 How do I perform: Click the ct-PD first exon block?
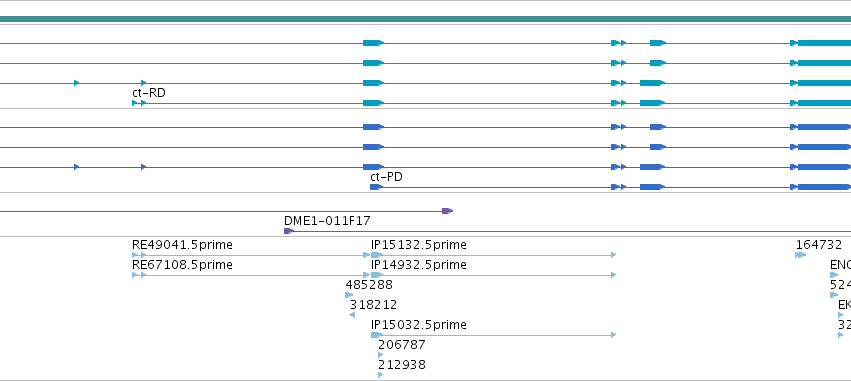[376, 187]
